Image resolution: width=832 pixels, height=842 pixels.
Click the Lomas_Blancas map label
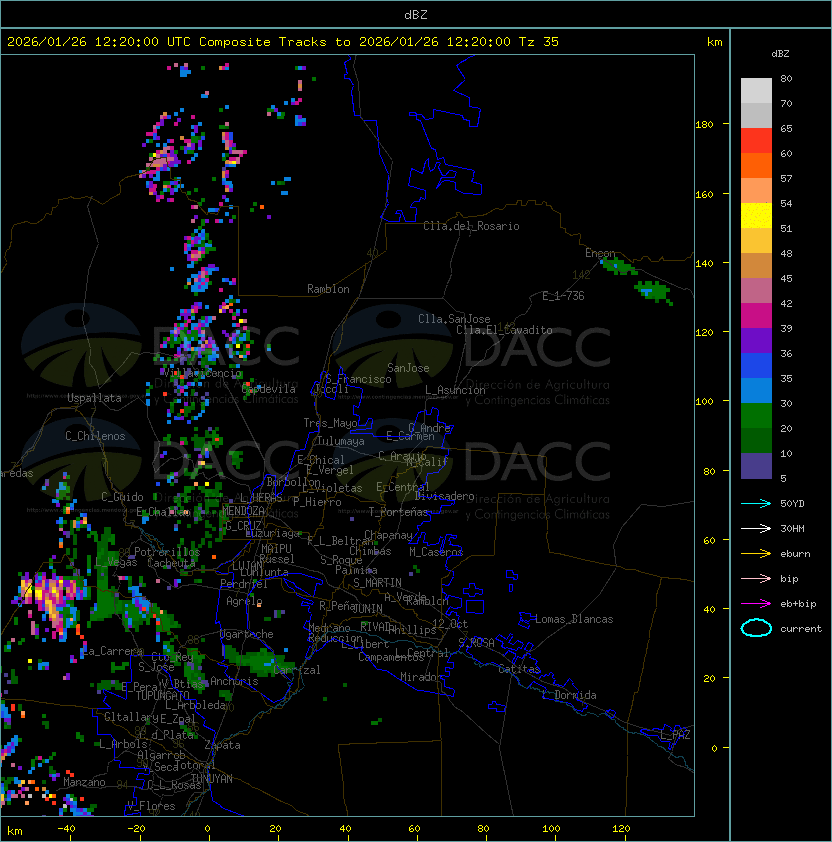(574, 619)
